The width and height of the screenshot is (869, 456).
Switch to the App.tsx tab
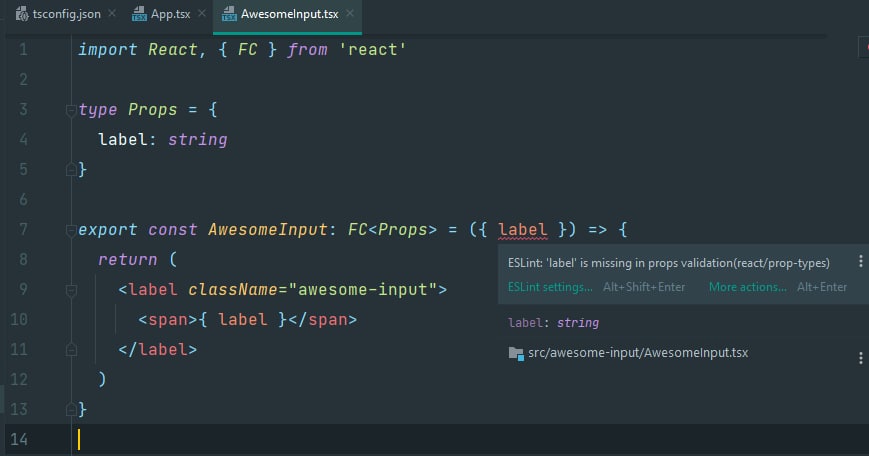(170, 14)
